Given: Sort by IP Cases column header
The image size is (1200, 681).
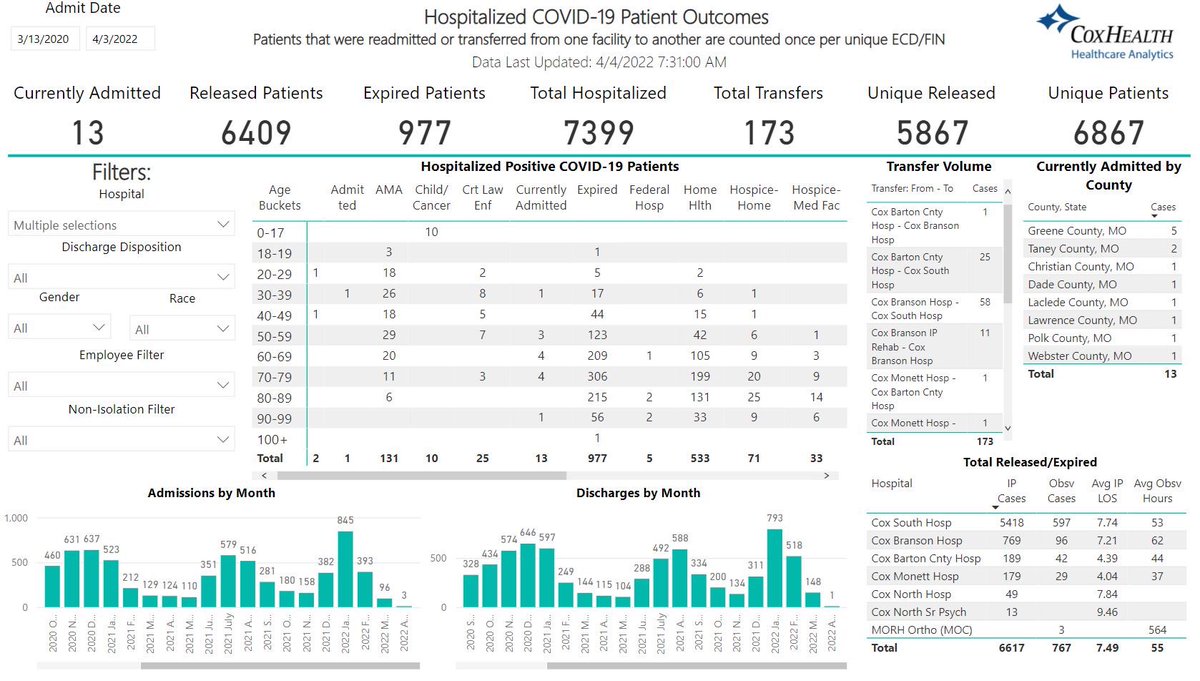Looking at the screenshot, I should click(1012, 490).
